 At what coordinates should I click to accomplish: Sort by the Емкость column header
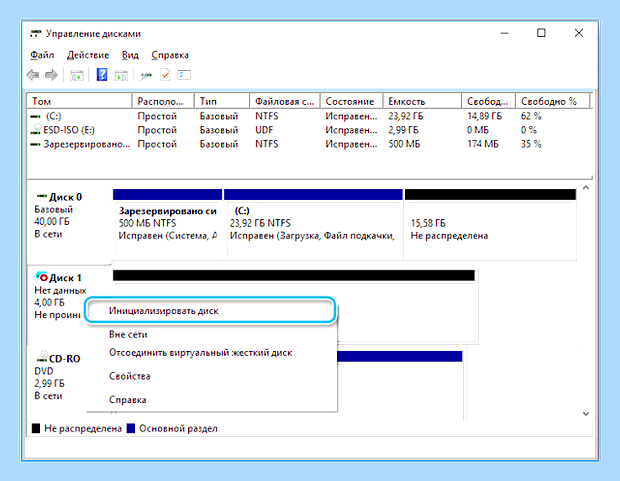tap(422, 101)
